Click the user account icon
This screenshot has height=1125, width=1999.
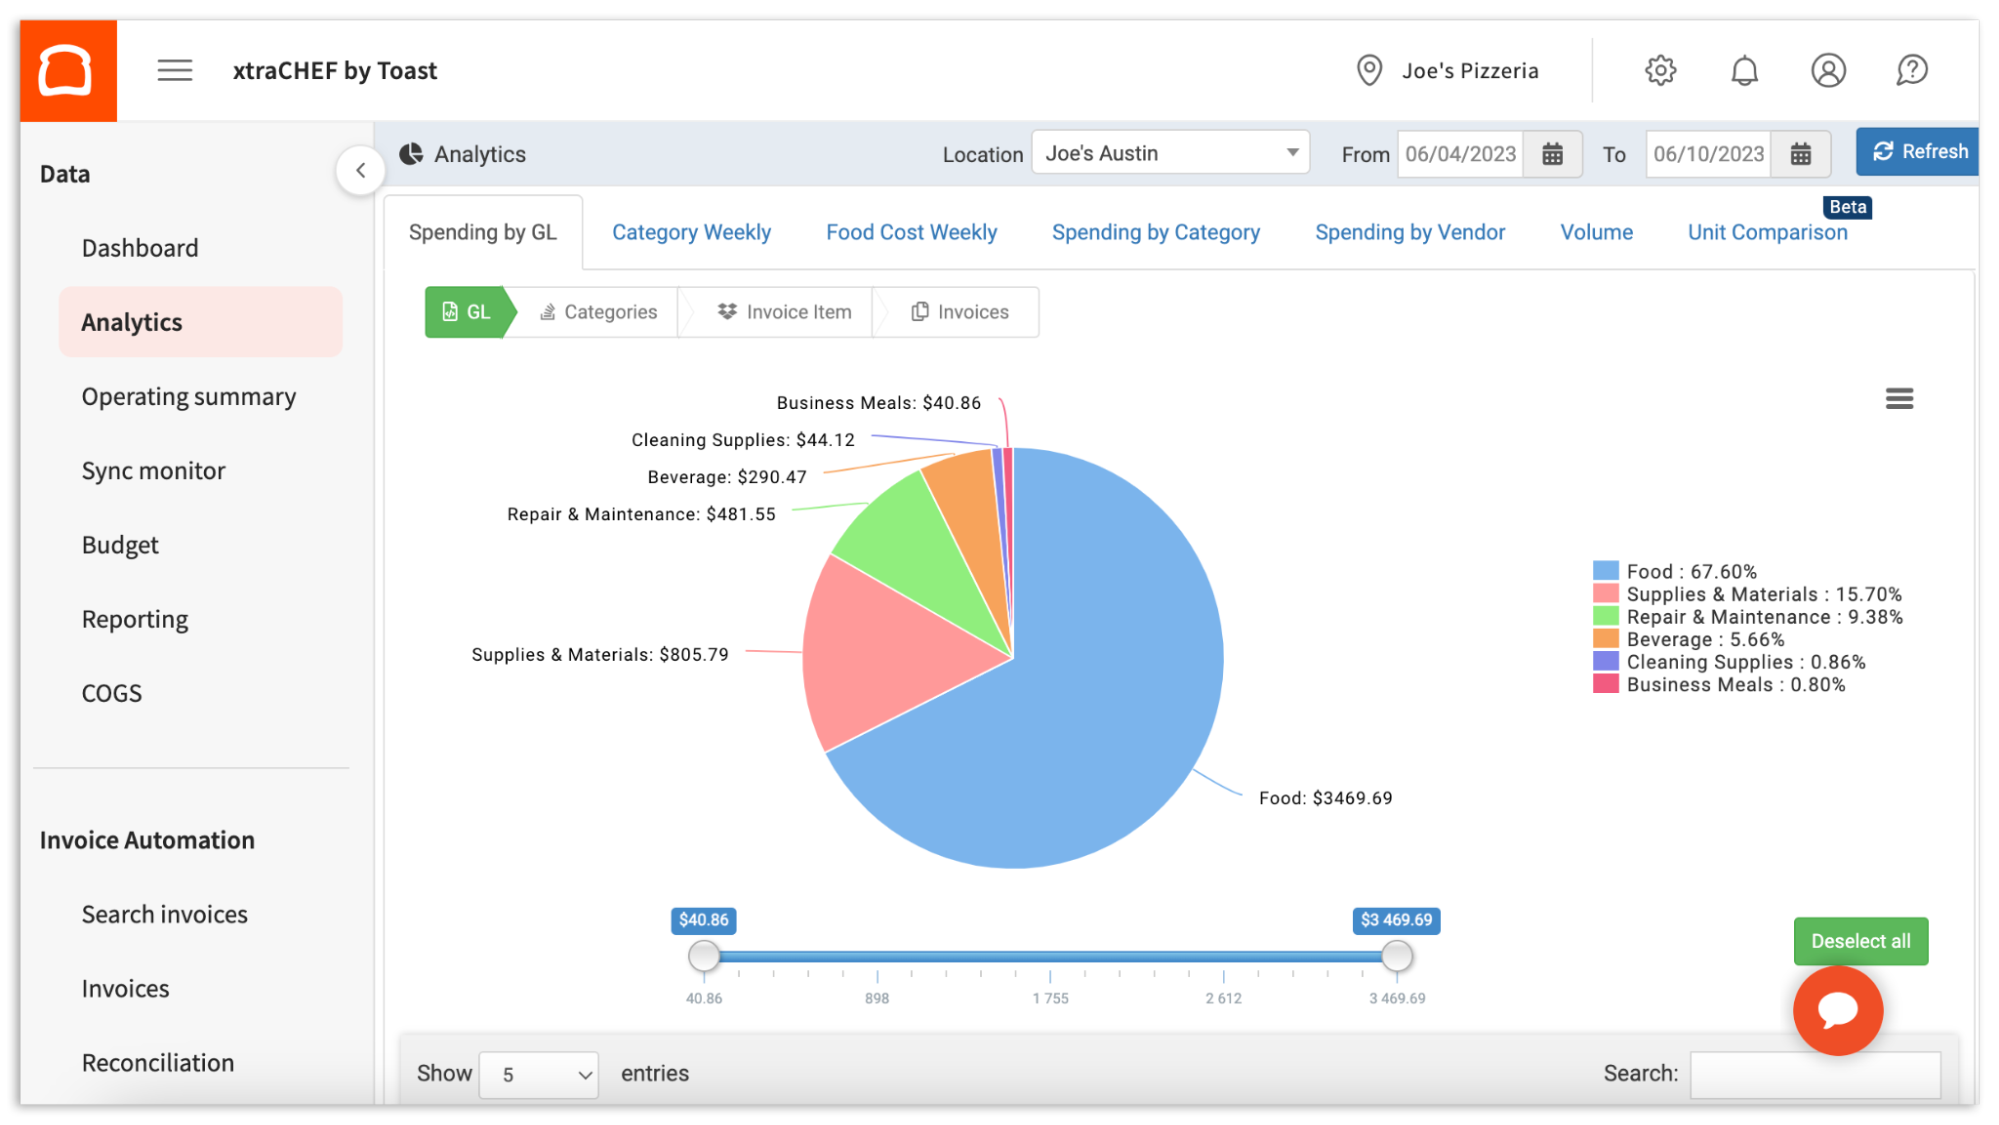(x=1828, y=70)
